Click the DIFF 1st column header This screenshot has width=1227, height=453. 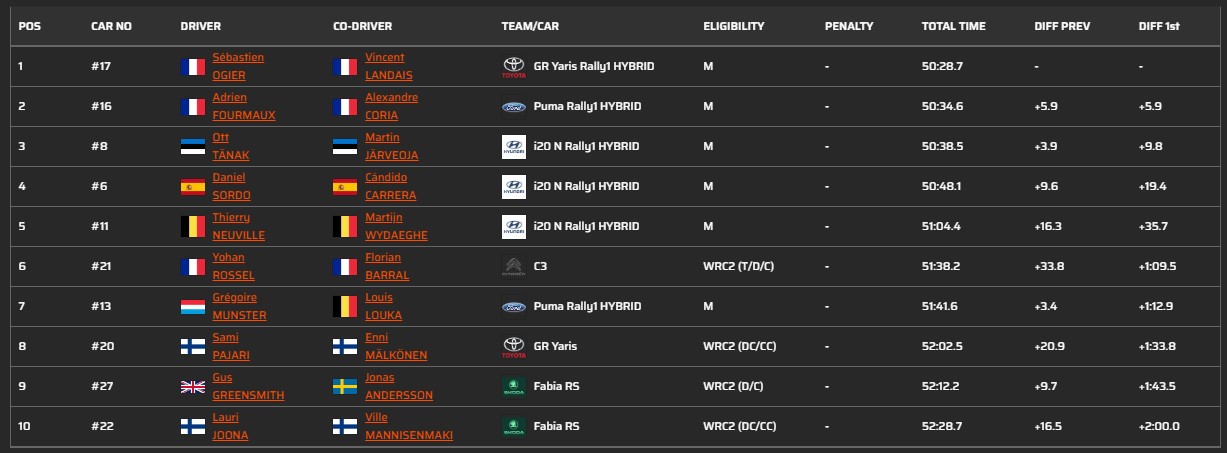[x=1159, y=25]
